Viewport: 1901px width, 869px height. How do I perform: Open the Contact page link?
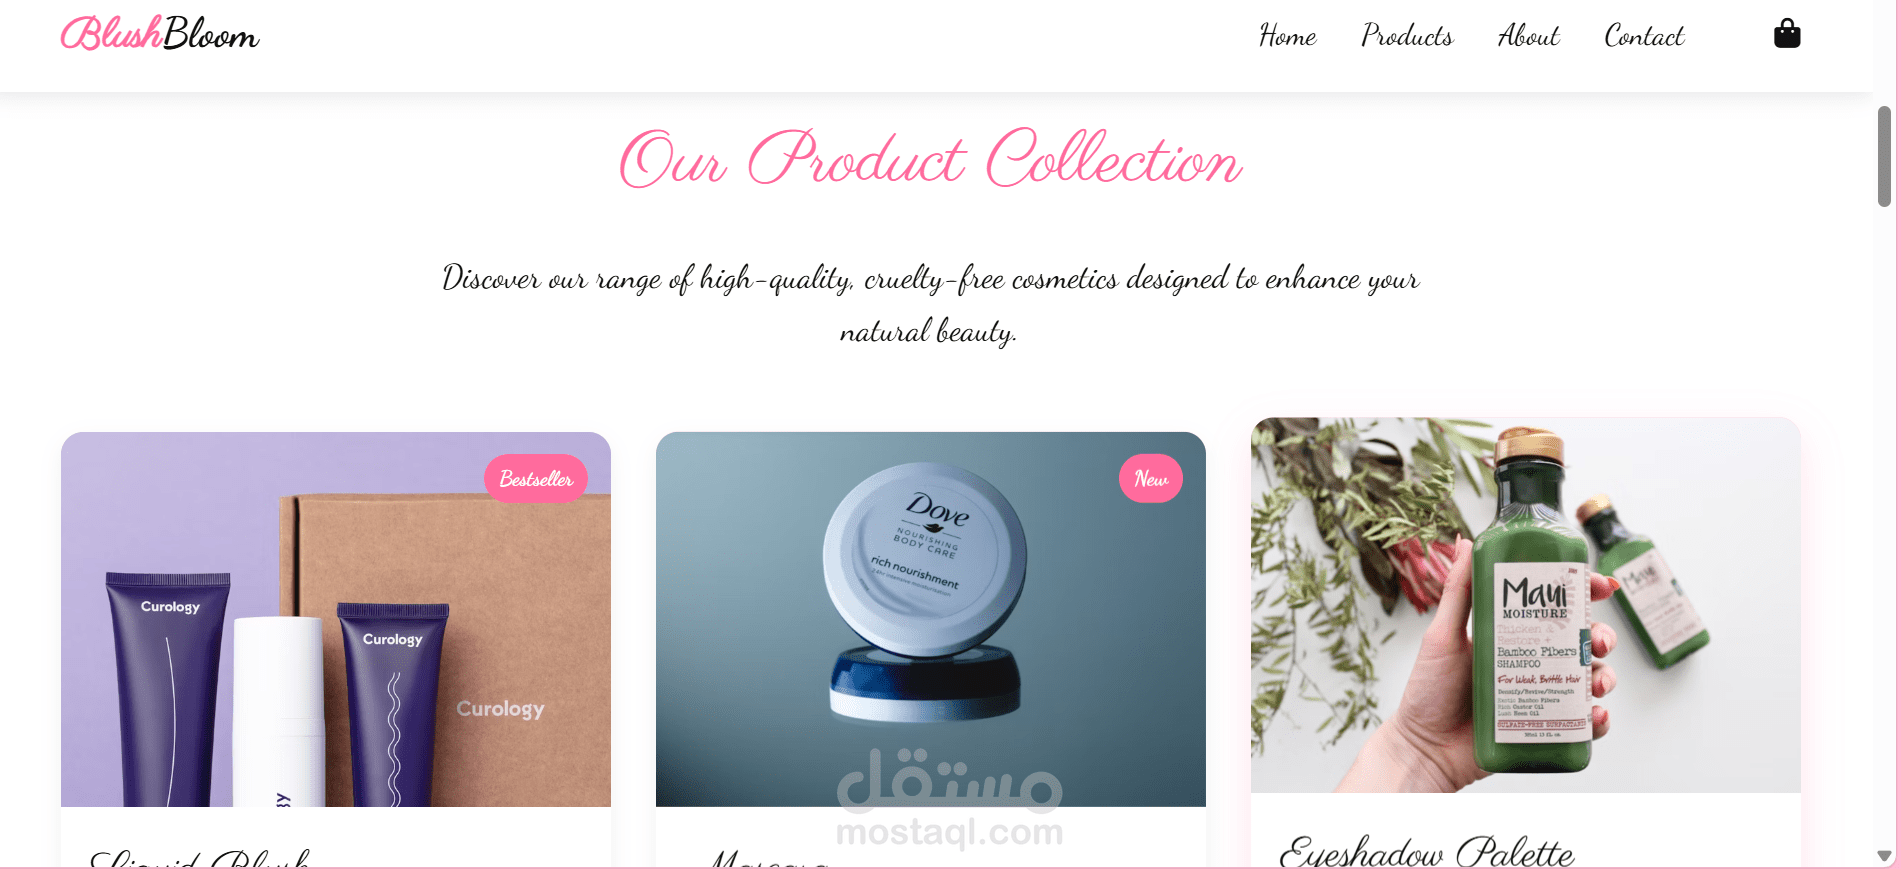coord(1644,36)
